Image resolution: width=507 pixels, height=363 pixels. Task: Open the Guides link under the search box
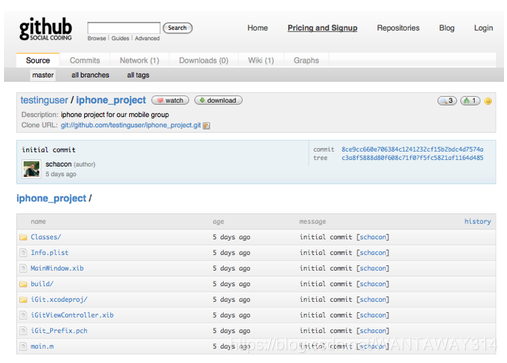click(120, 38)
